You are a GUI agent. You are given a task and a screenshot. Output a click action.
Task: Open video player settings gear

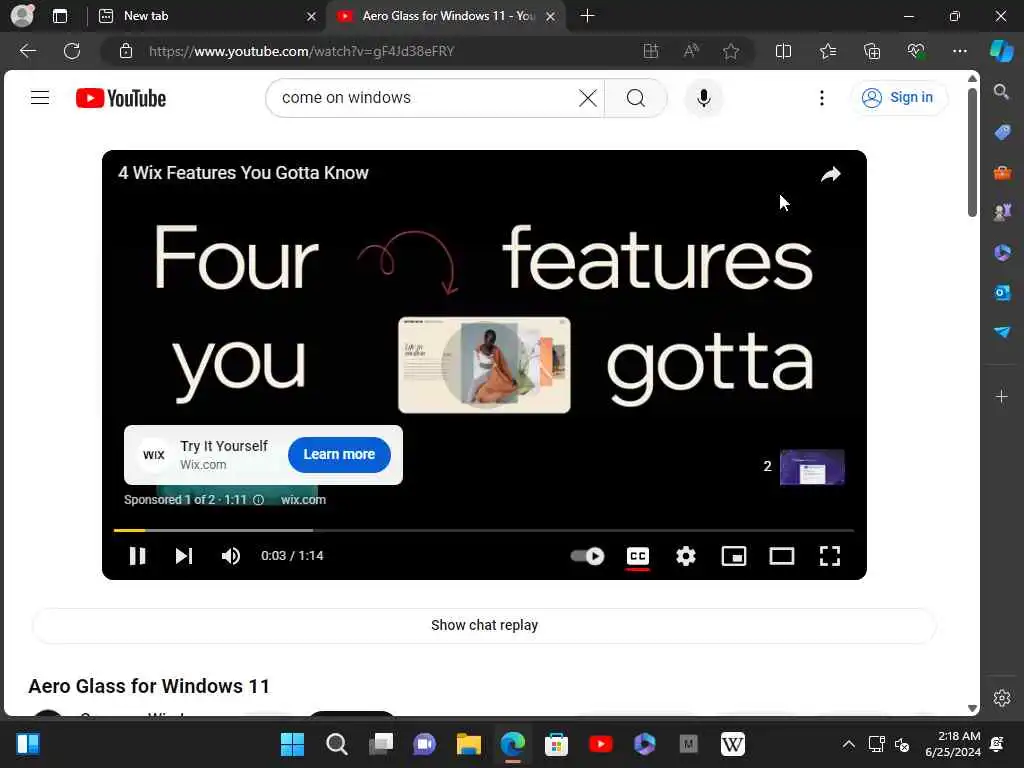point(686,556)
